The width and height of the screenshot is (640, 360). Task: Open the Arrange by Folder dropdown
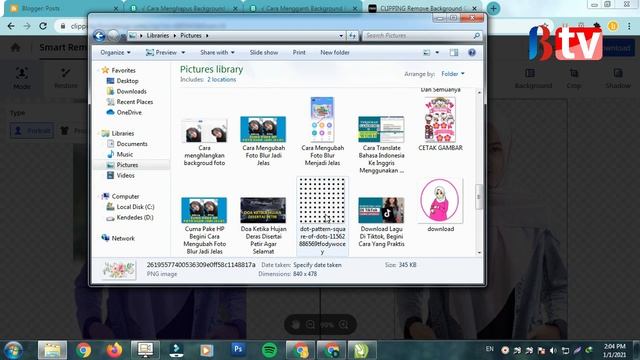(x=453, y=74)
